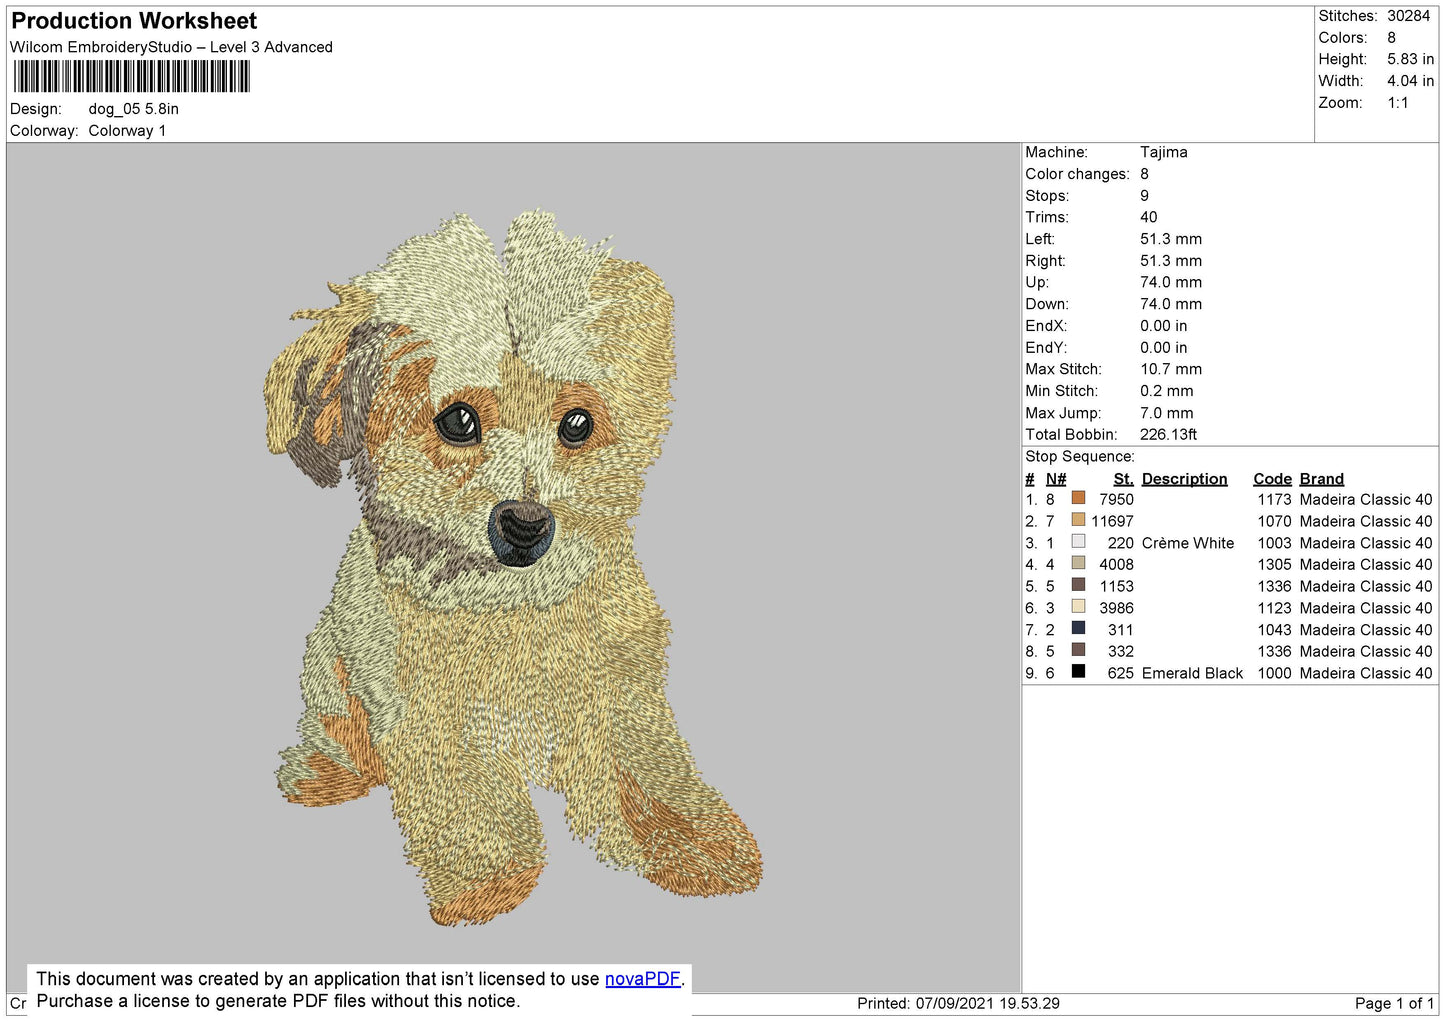
Task: Click the stitch count '30284'
Action: (1408, 16)
